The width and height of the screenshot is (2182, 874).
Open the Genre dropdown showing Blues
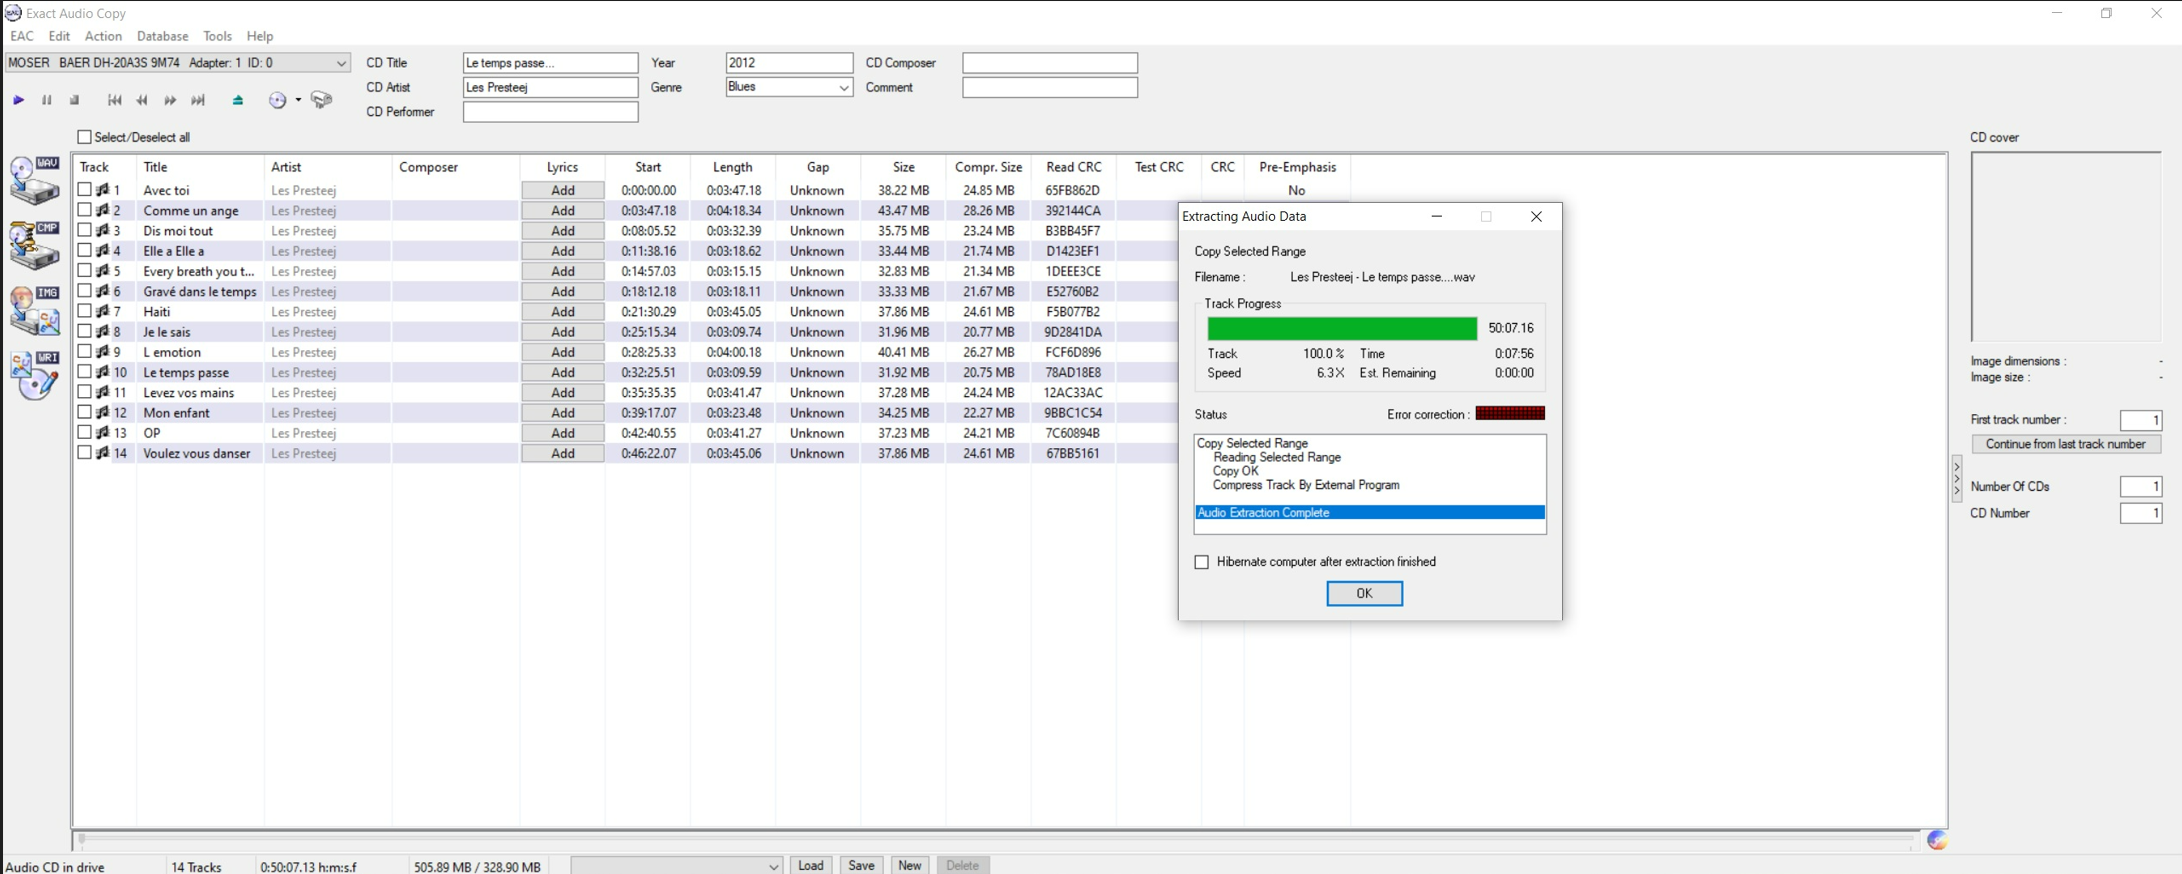click(x=789, y=87)
